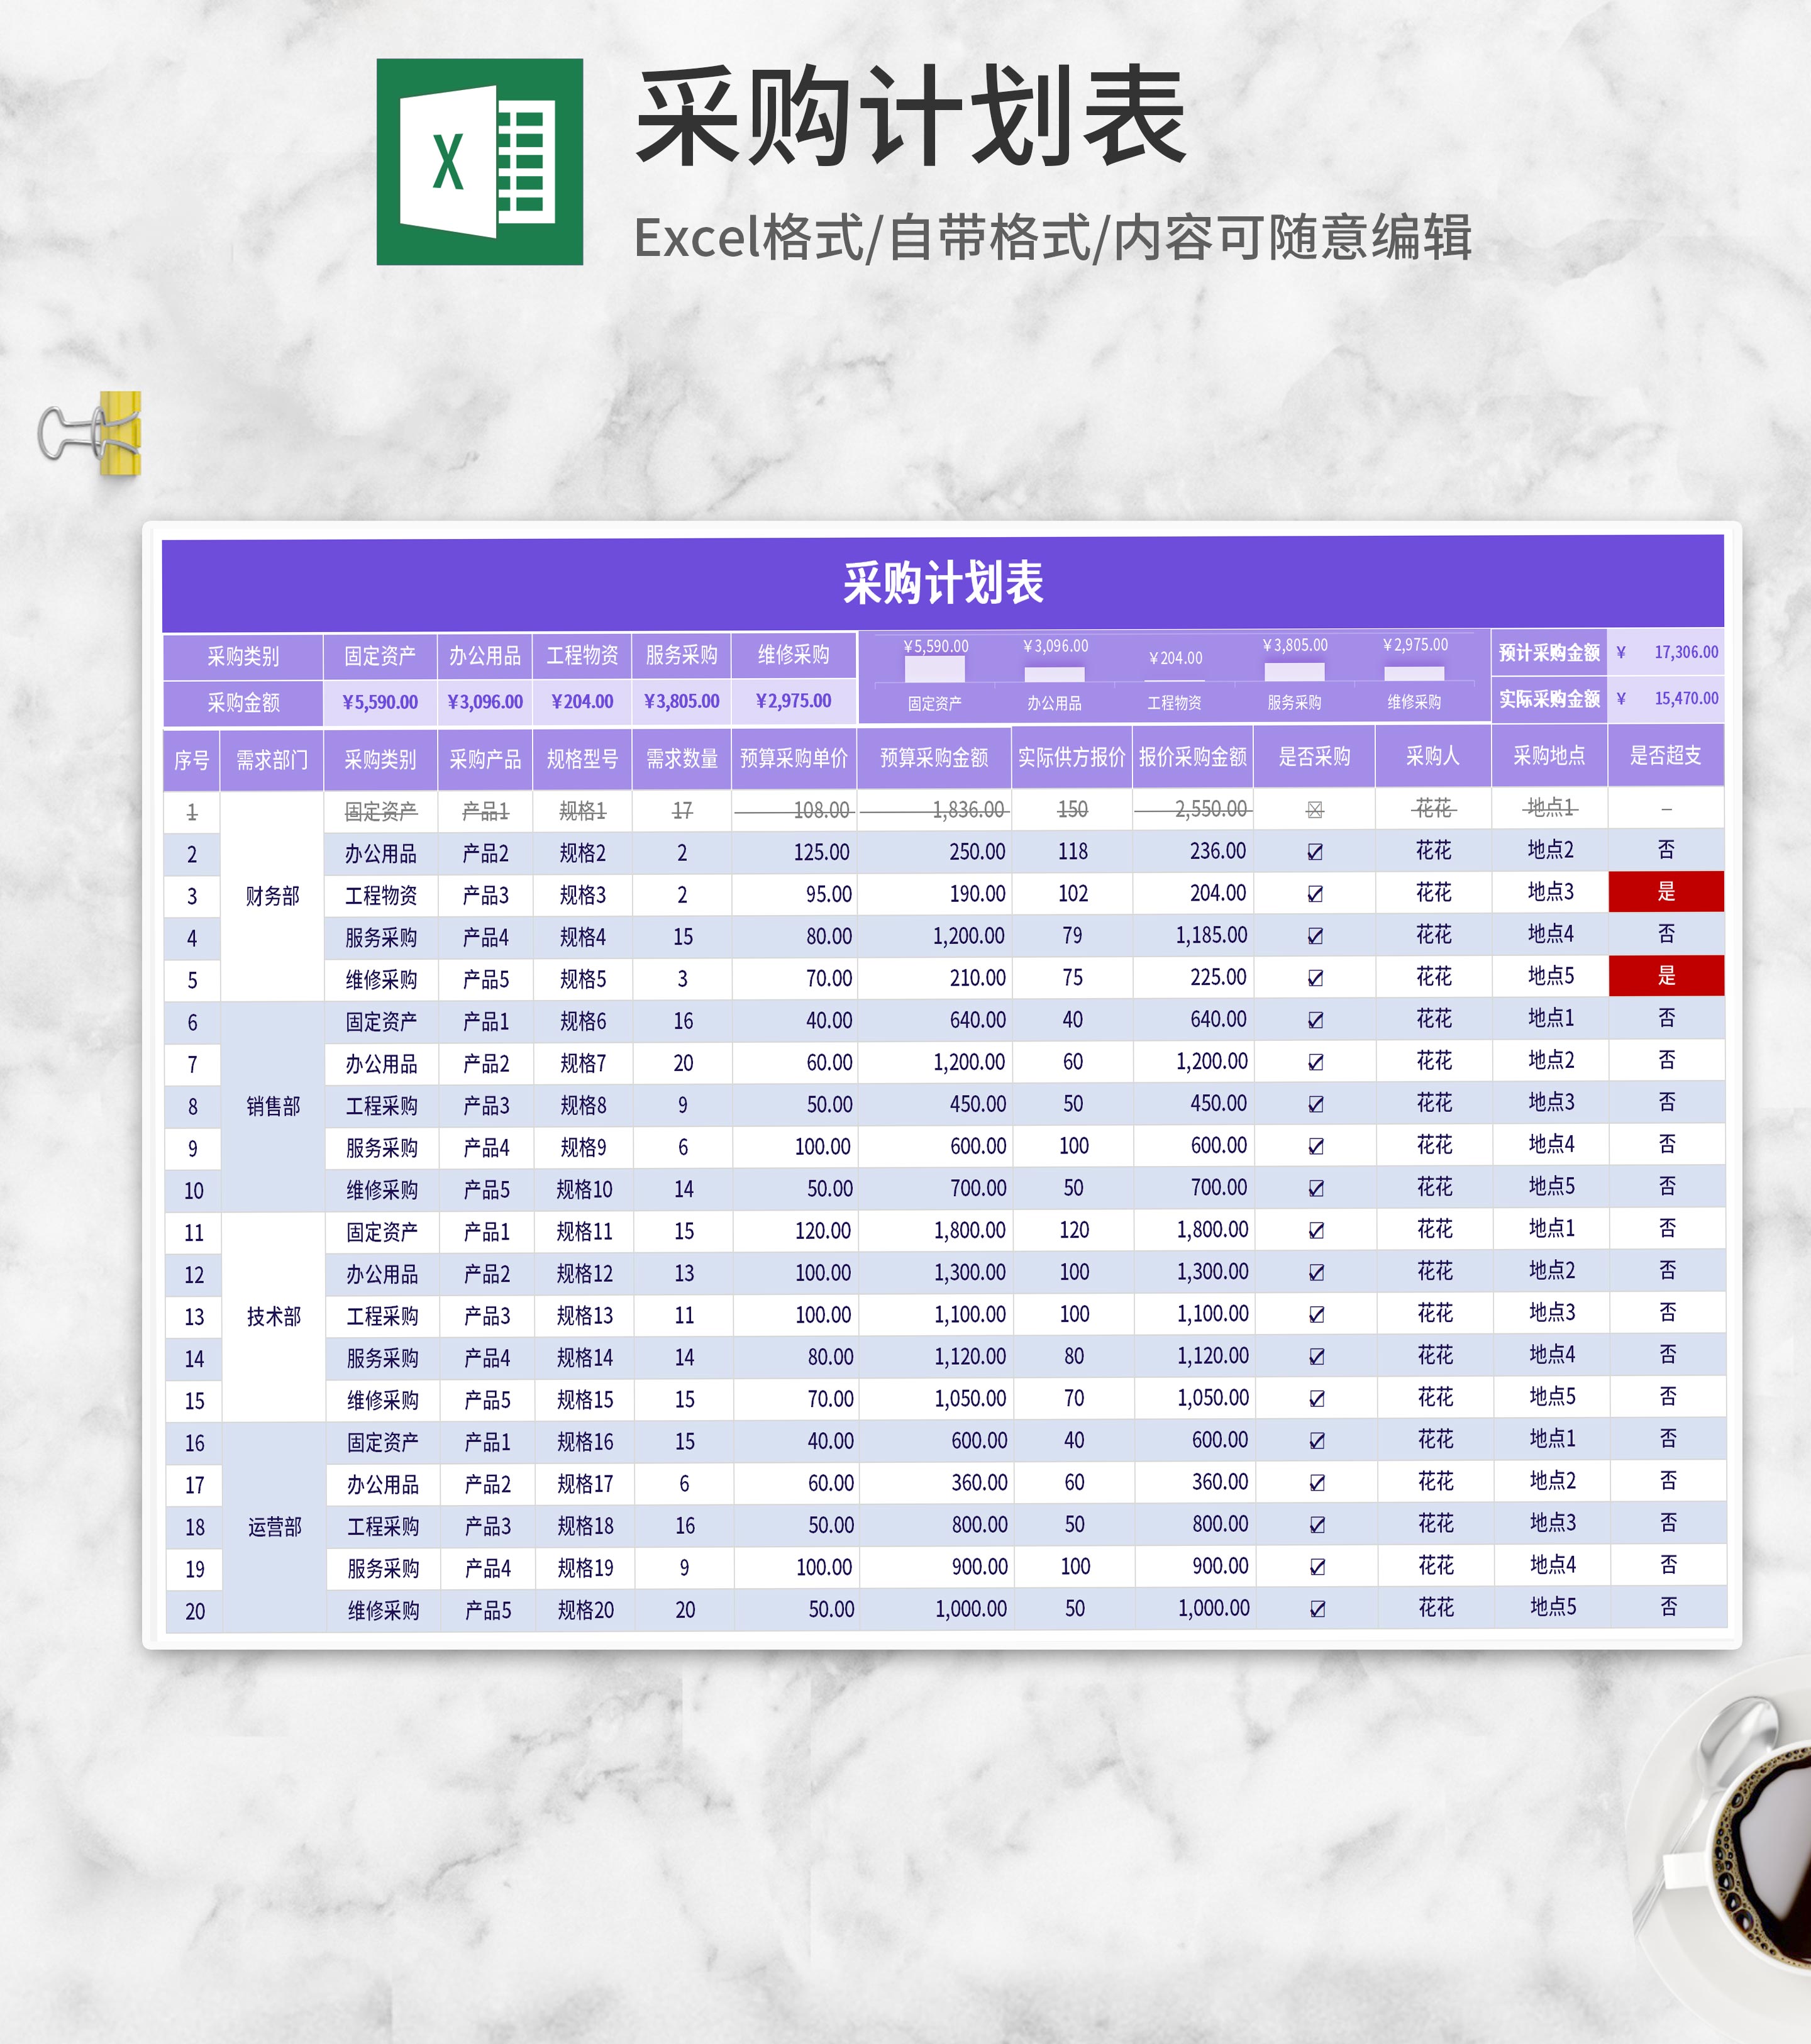
Task: Click the 是否超支 column header
Action: (x=1665, y=756)
